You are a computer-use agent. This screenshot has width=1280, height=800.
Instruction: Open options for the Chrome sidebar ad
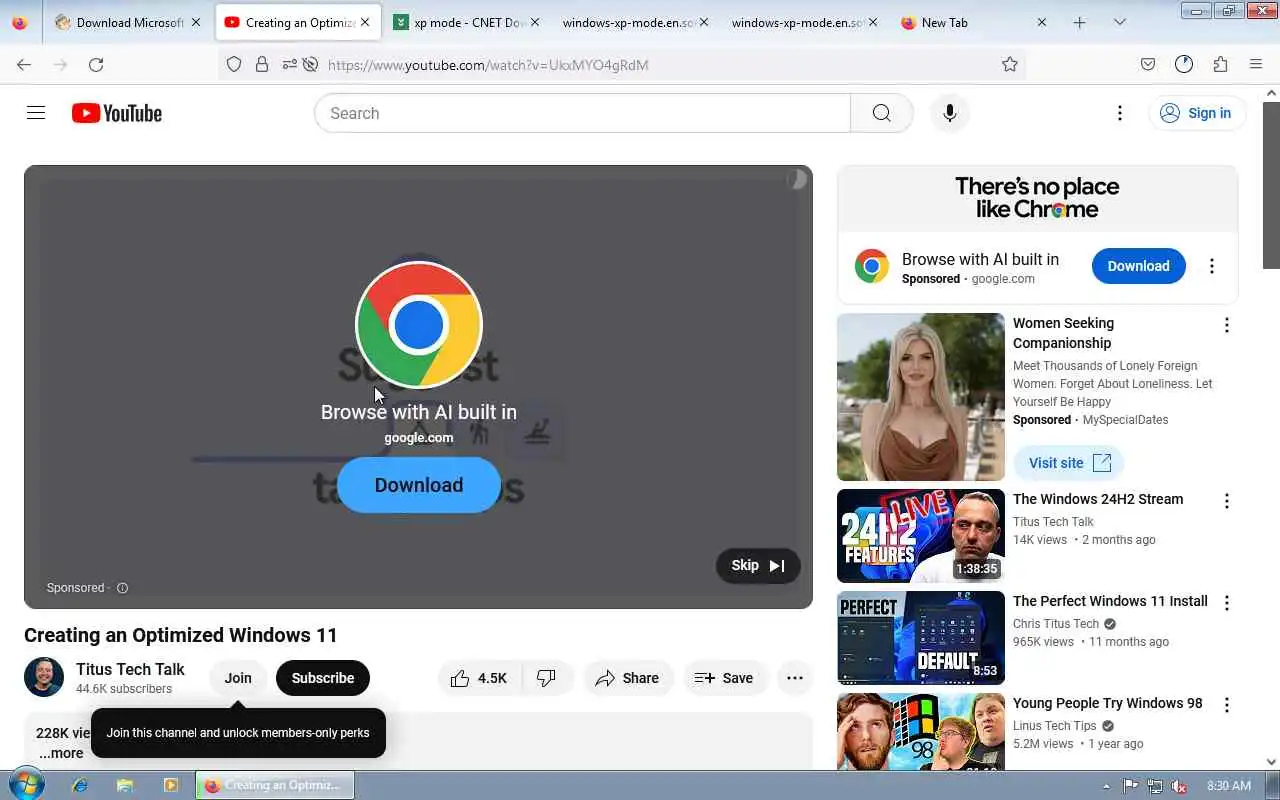[x=1212, y=266]
